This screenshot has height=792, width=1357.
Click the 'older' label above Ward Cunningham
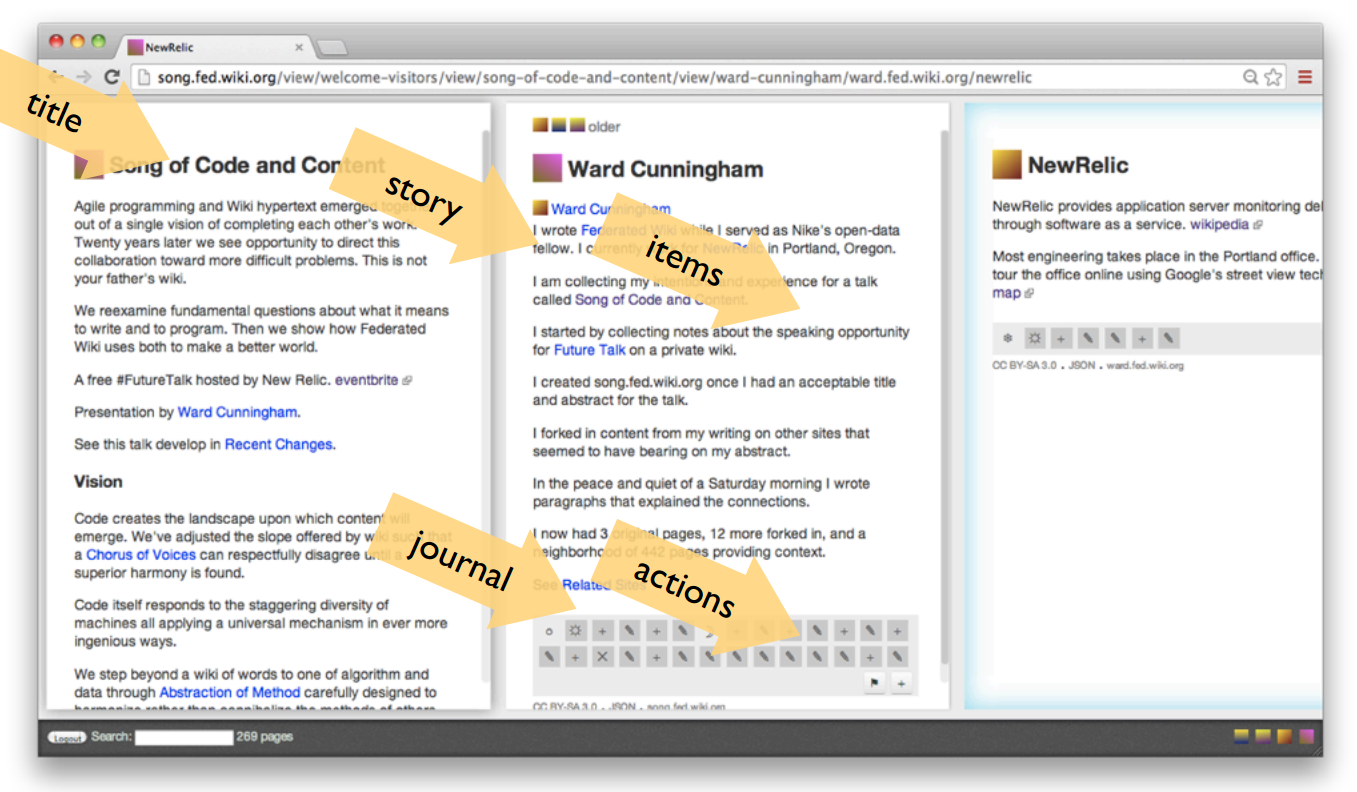click(604, 127)
